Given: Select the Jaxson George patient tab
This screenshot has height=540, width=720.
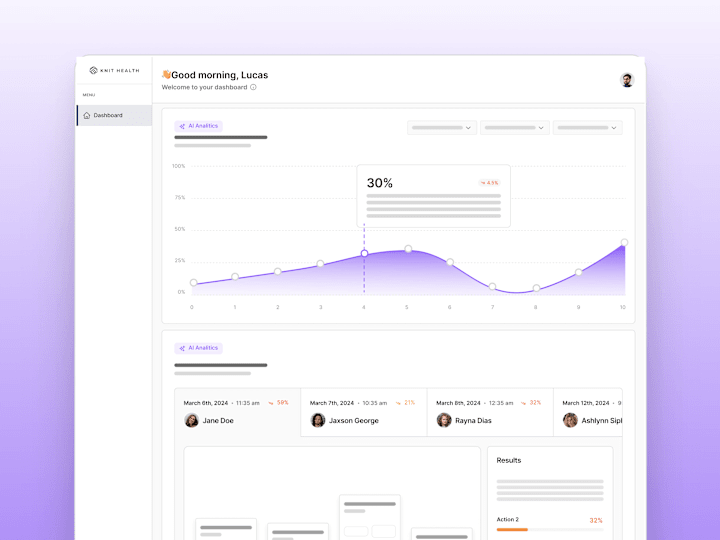Looking at the screenshot, I should tap(364, 412).
